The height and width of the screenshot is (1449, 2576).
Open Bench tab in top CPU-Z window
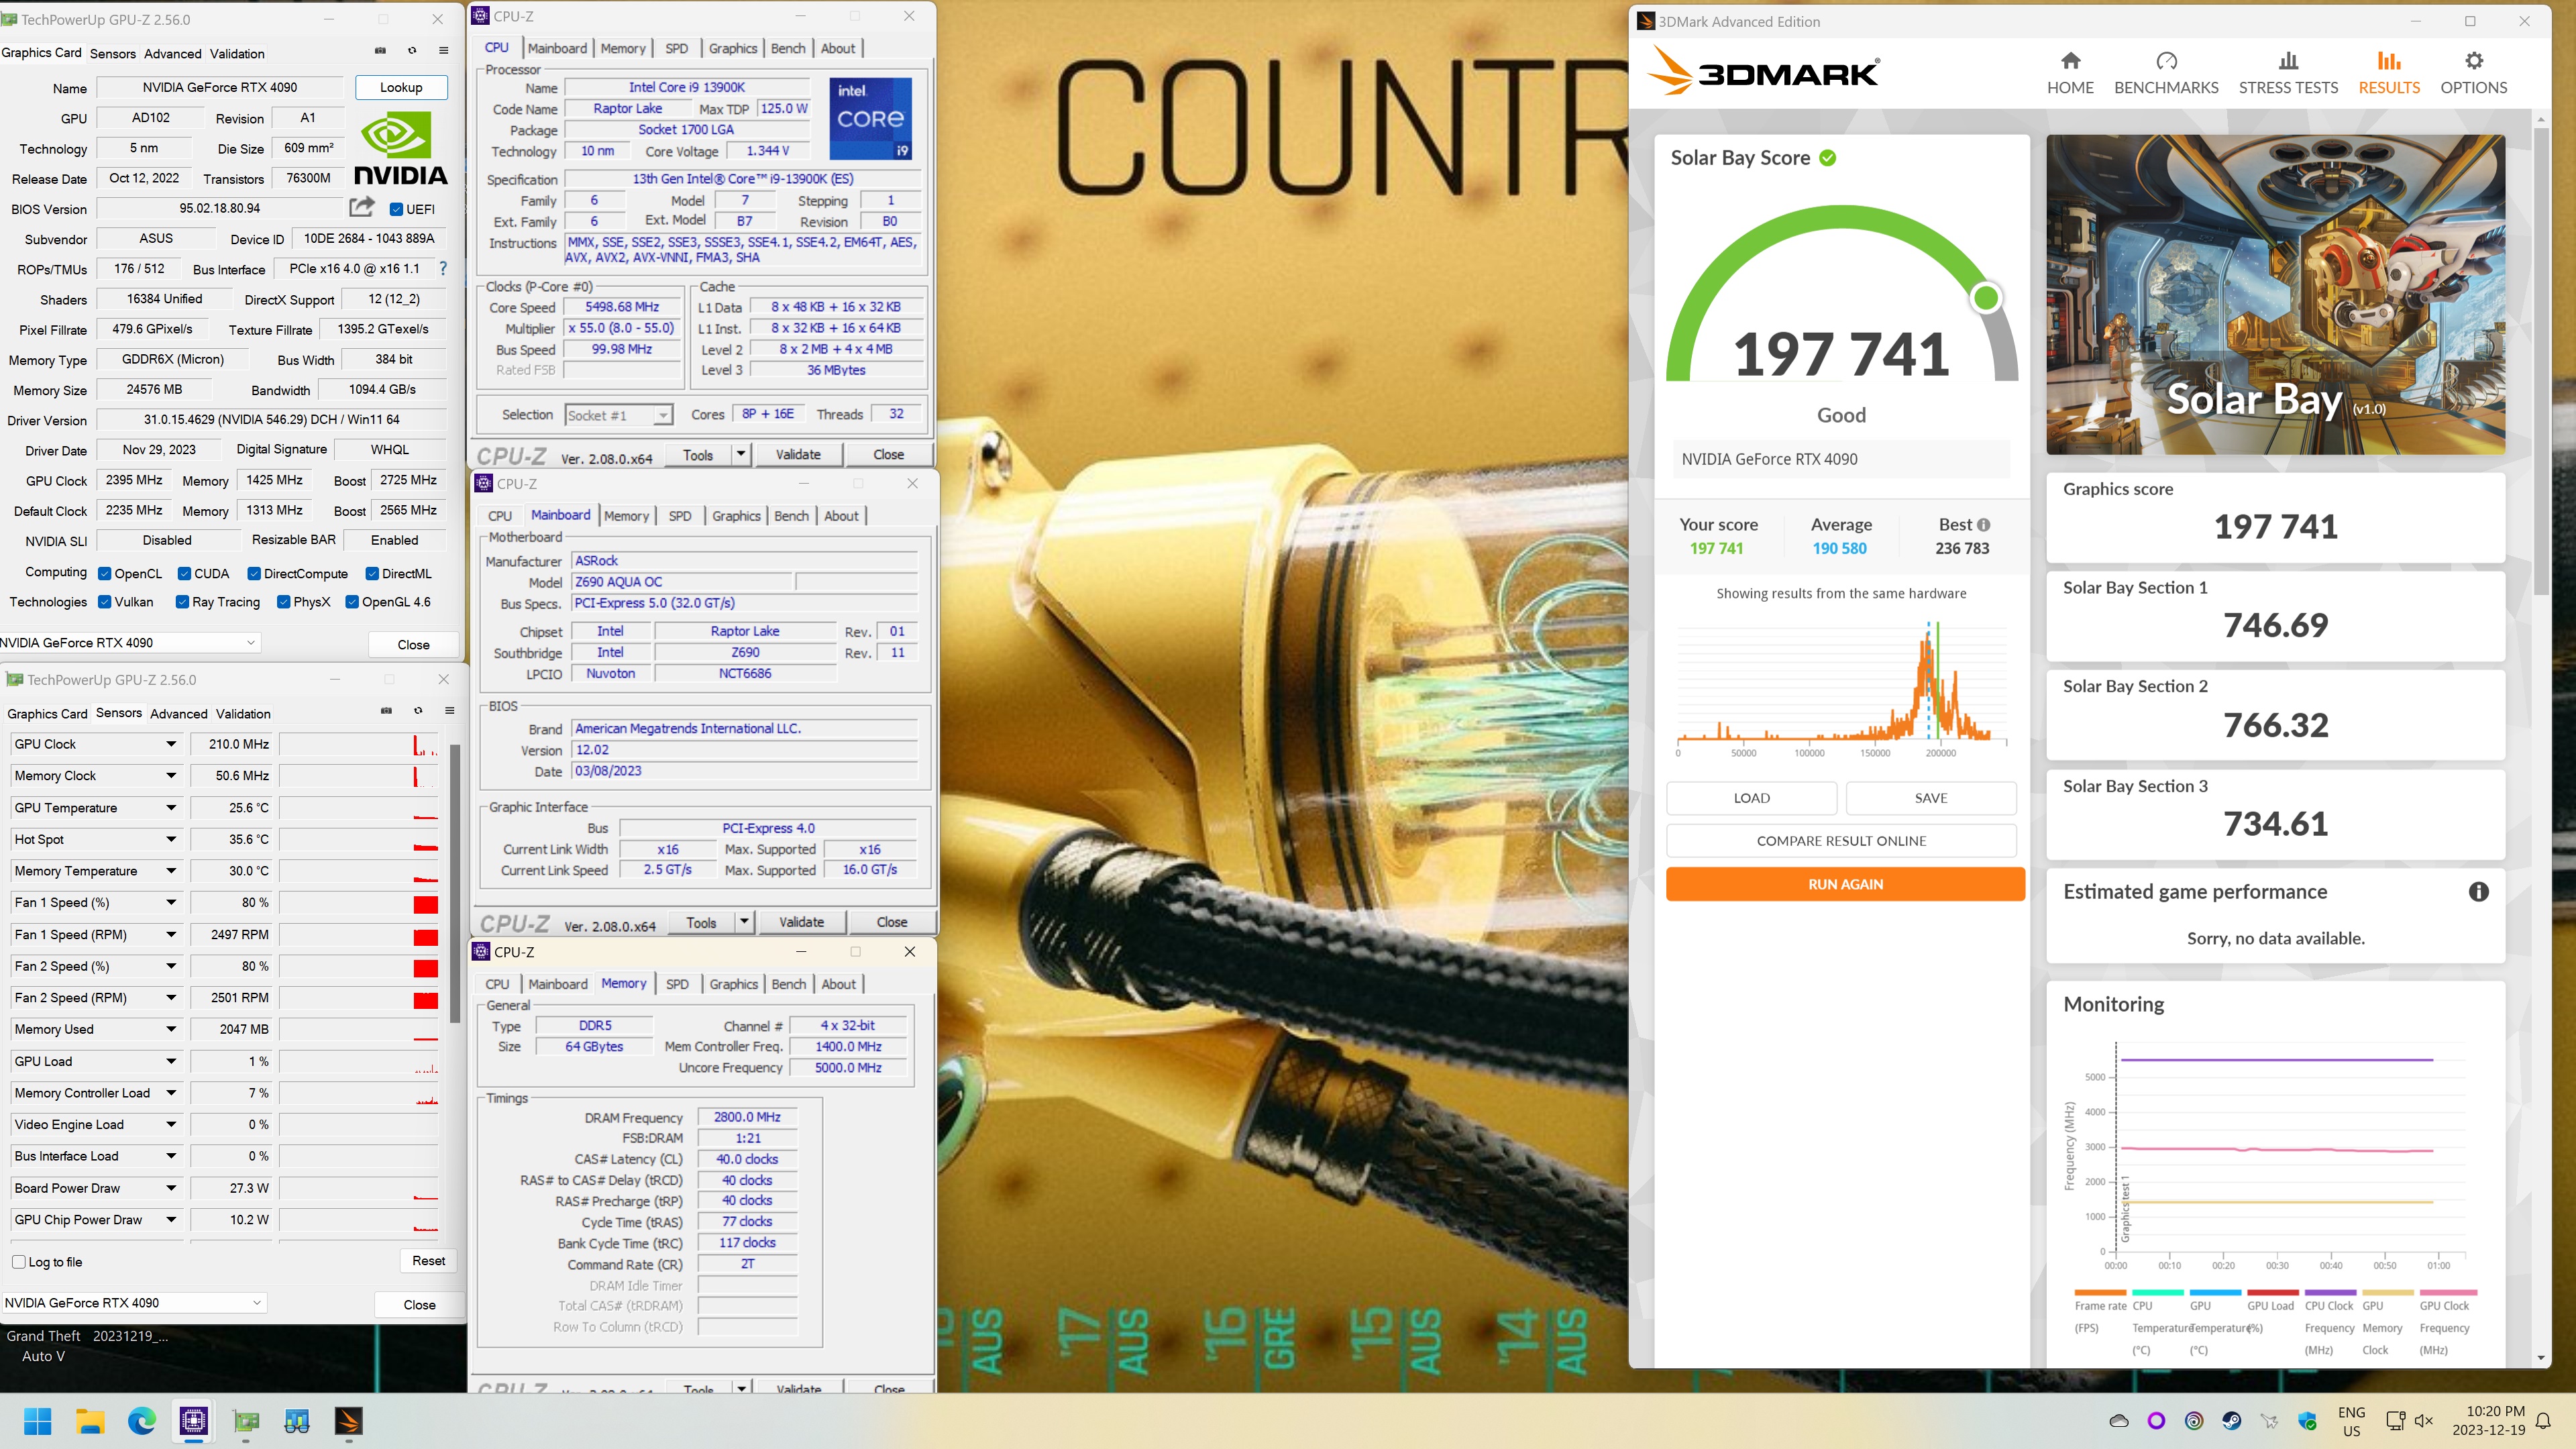click(x=788, y=48)
